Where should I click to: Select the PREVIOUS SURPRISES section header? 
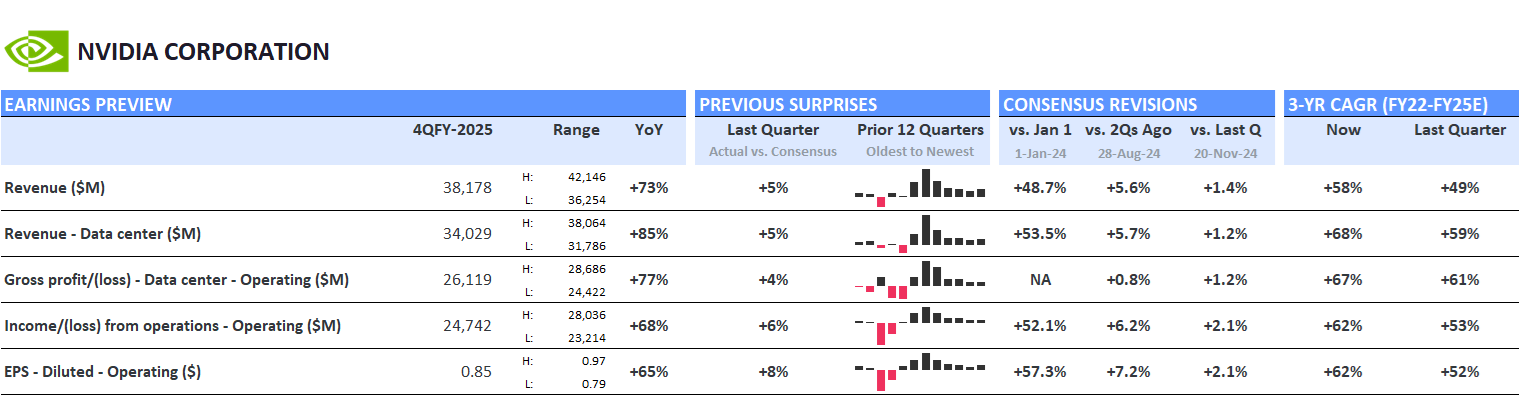[788, 105]
